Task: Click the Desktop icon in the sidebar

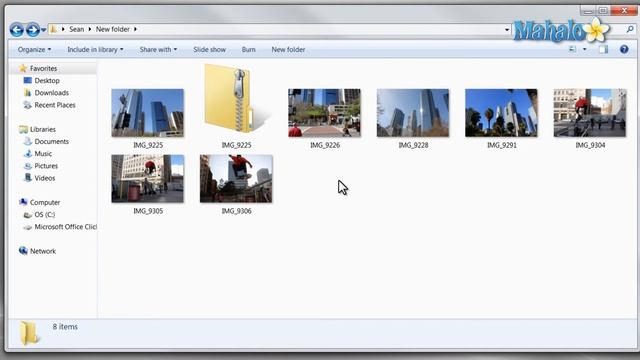Action: pos(27,80)
